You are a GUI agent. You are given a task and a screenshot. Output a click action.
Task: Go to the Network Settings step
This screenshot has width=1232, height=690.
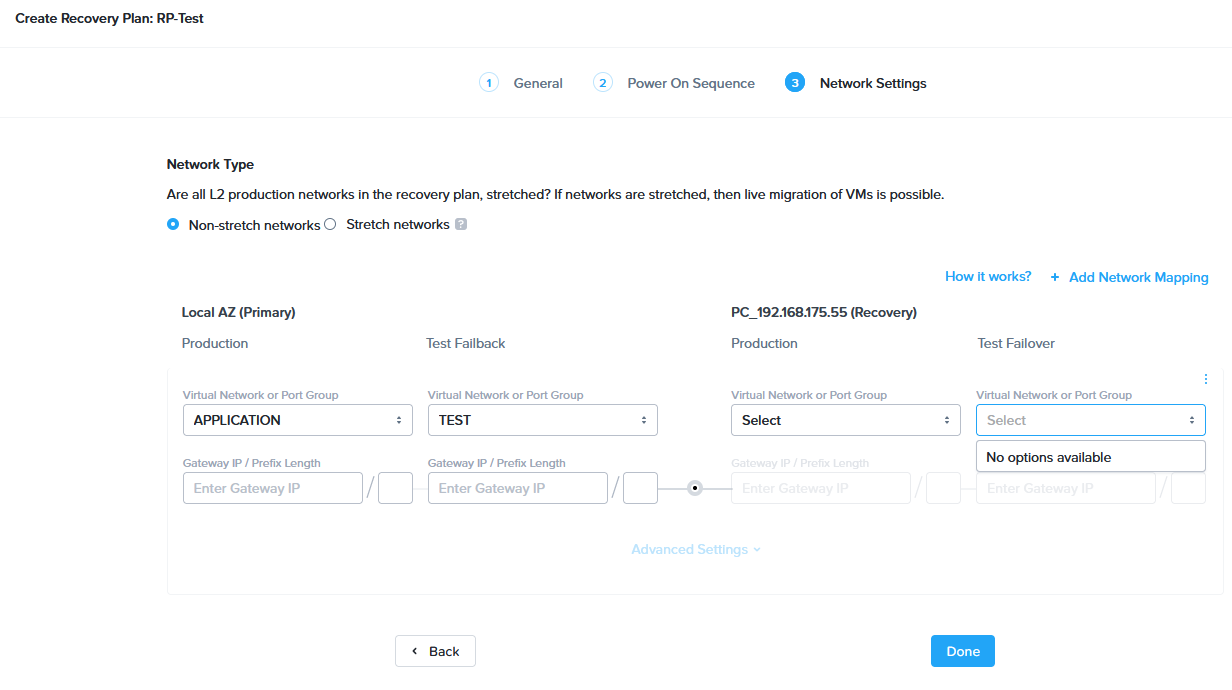(873, 83)
